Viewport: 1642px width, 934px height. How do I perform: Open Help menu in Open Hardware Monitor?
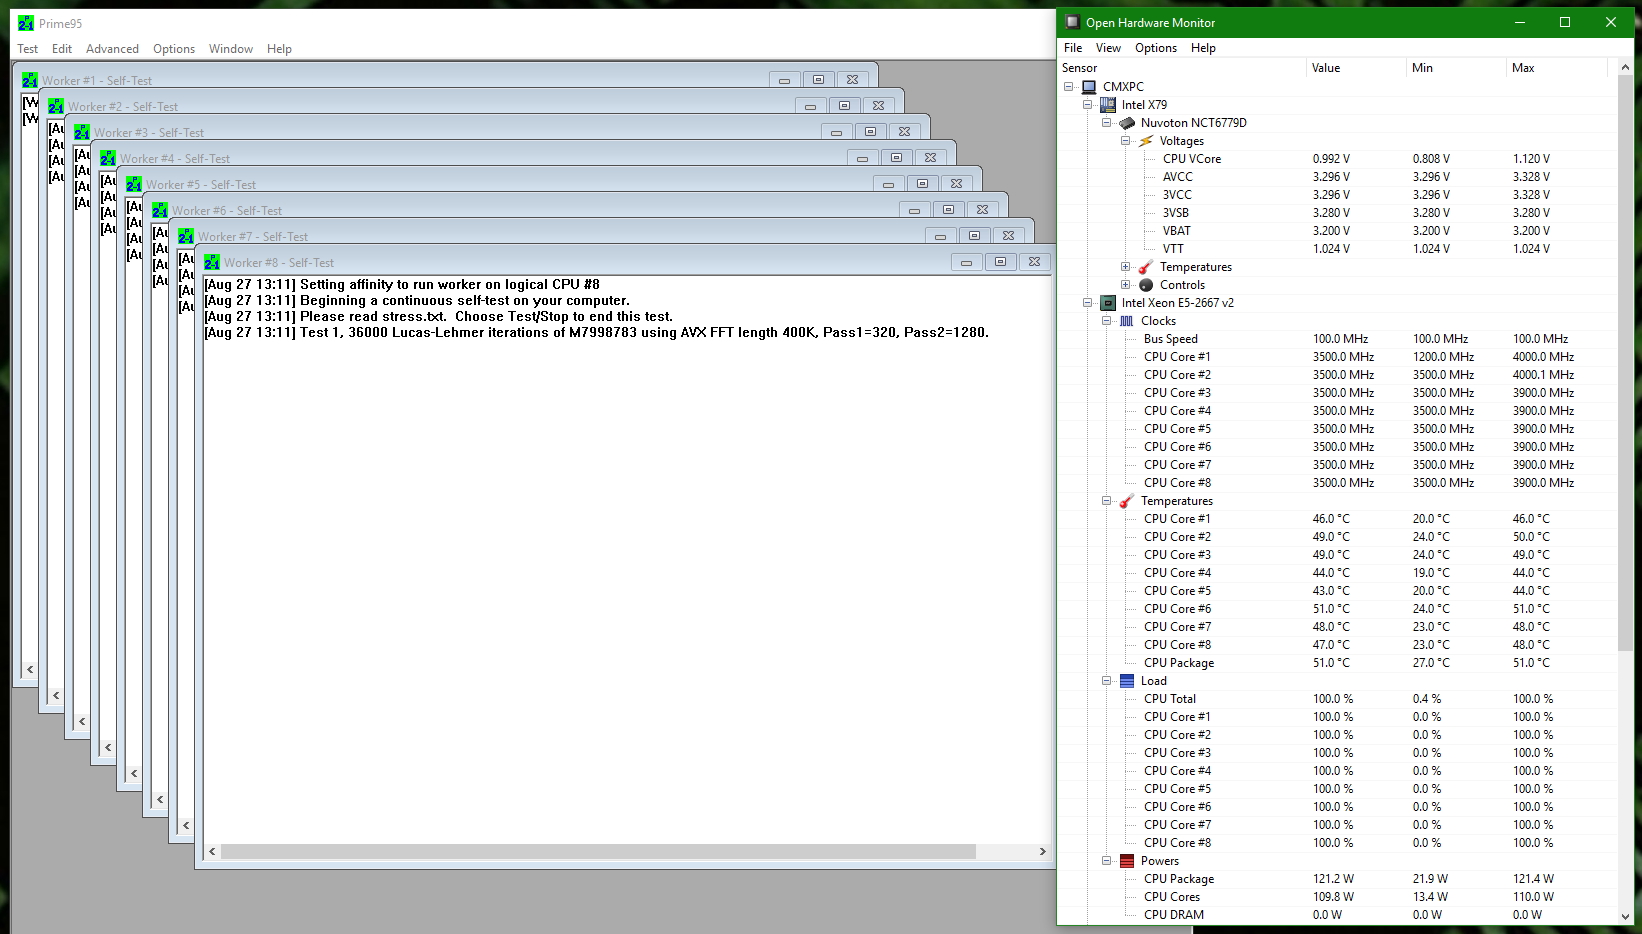[1203, 48]
